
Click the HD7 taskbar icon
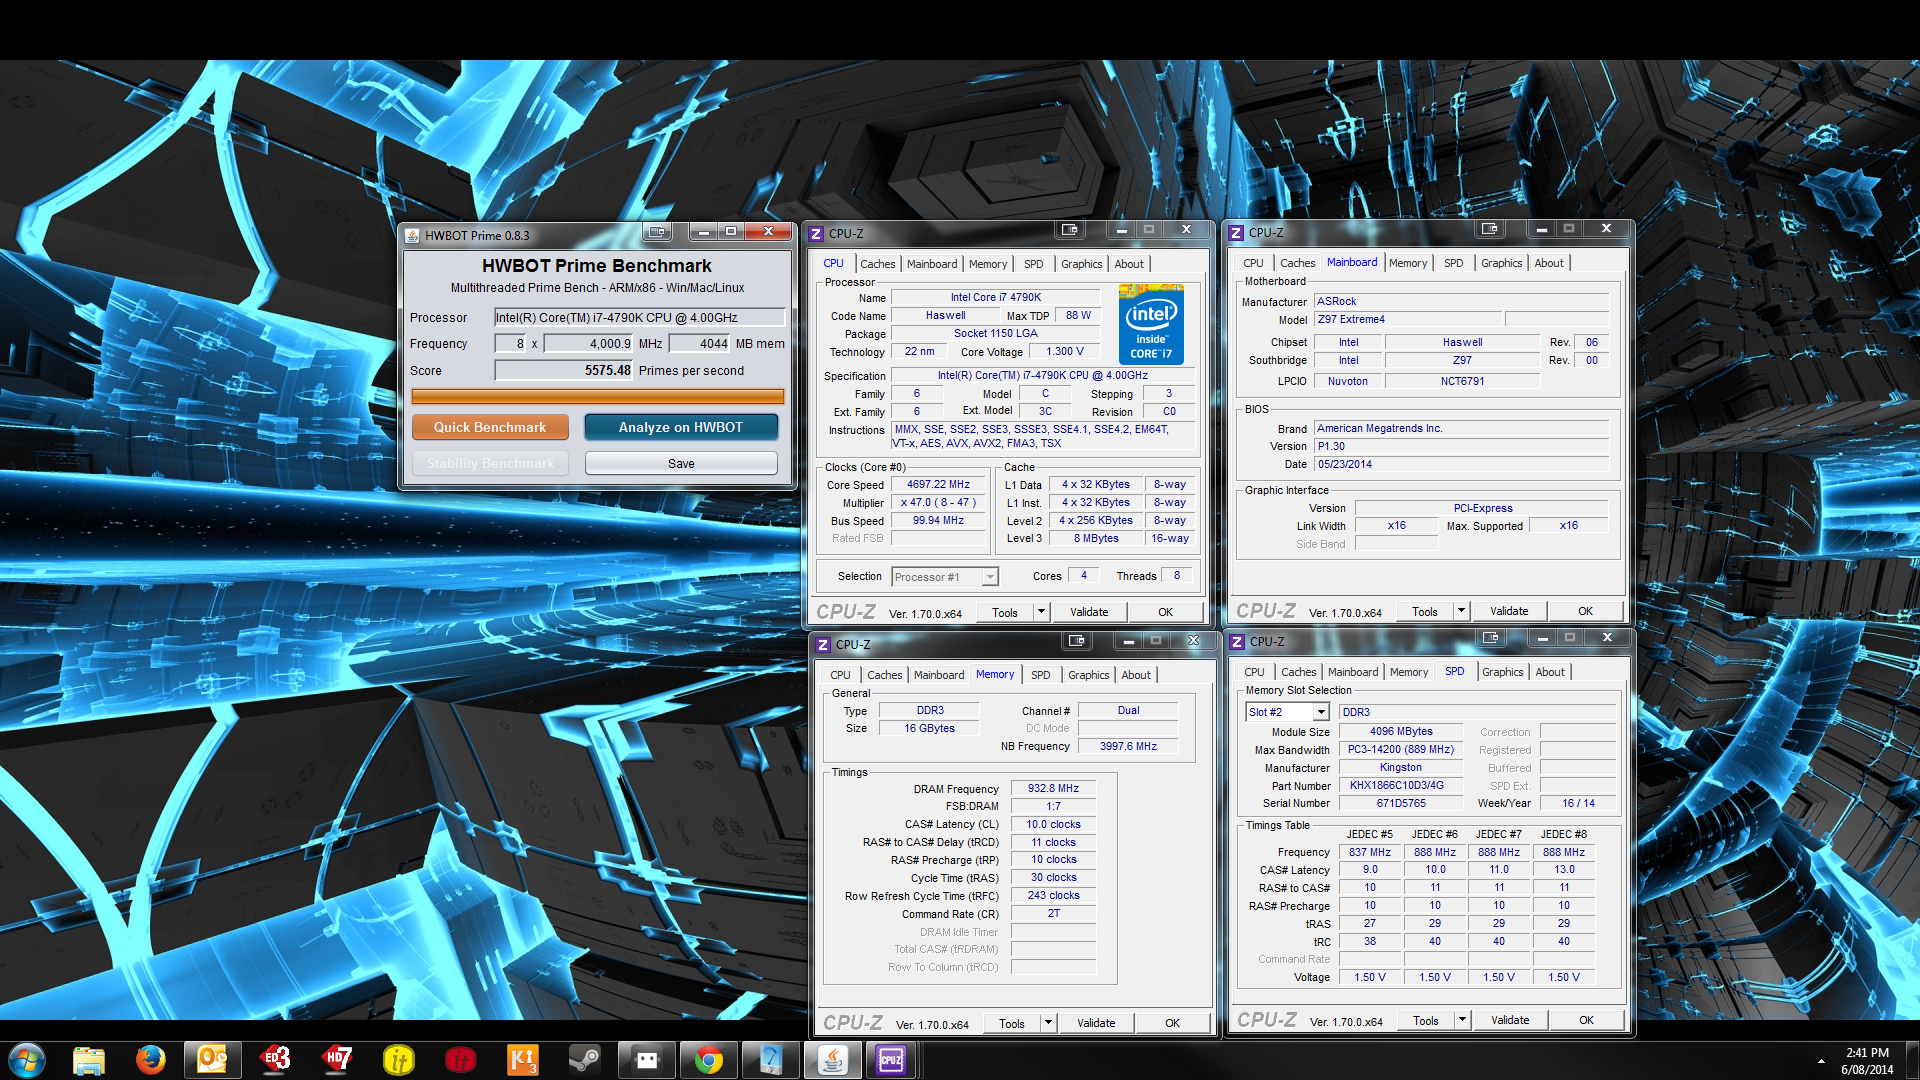pos(337,1059)
